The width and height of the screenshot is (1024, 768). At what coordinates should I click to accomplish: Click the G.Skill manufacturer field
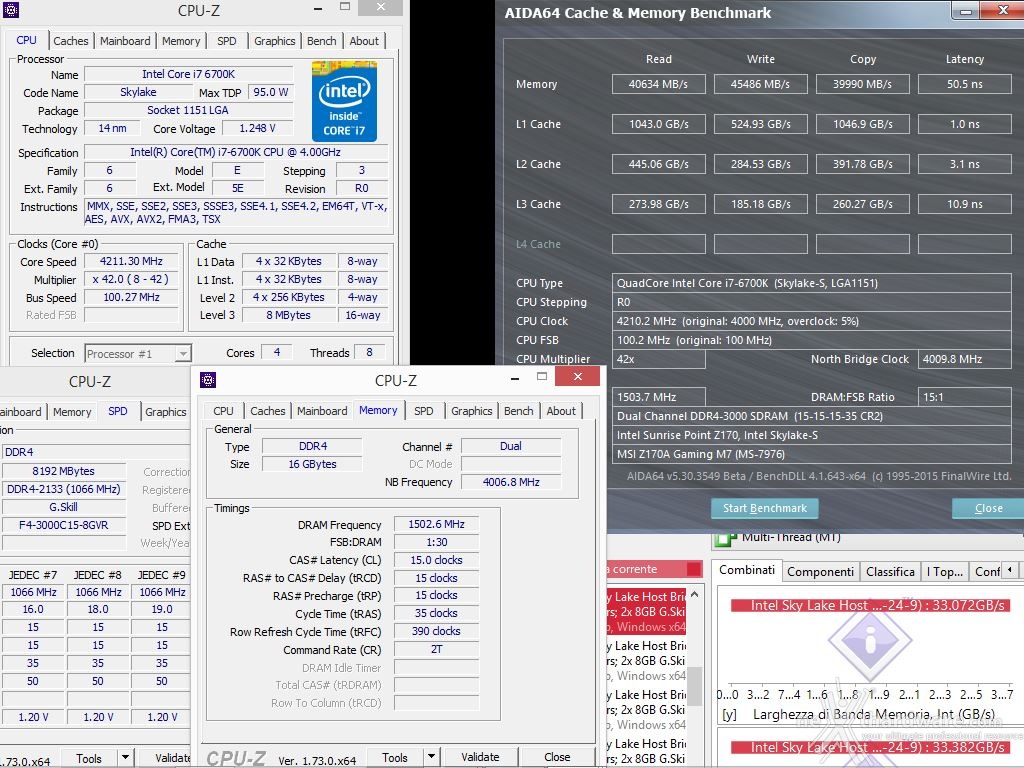[x=63, y=507]
